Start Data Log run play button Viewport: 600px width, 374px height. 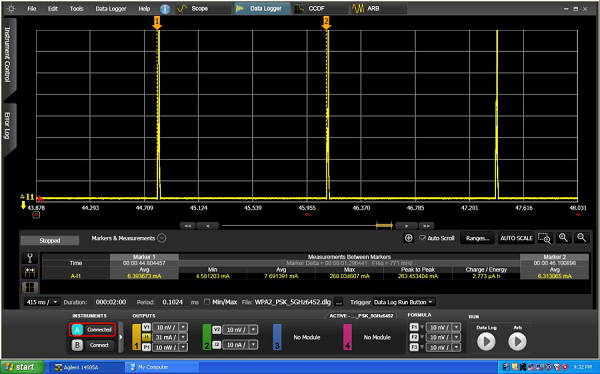pyautogui.click(x=486, y=341)
